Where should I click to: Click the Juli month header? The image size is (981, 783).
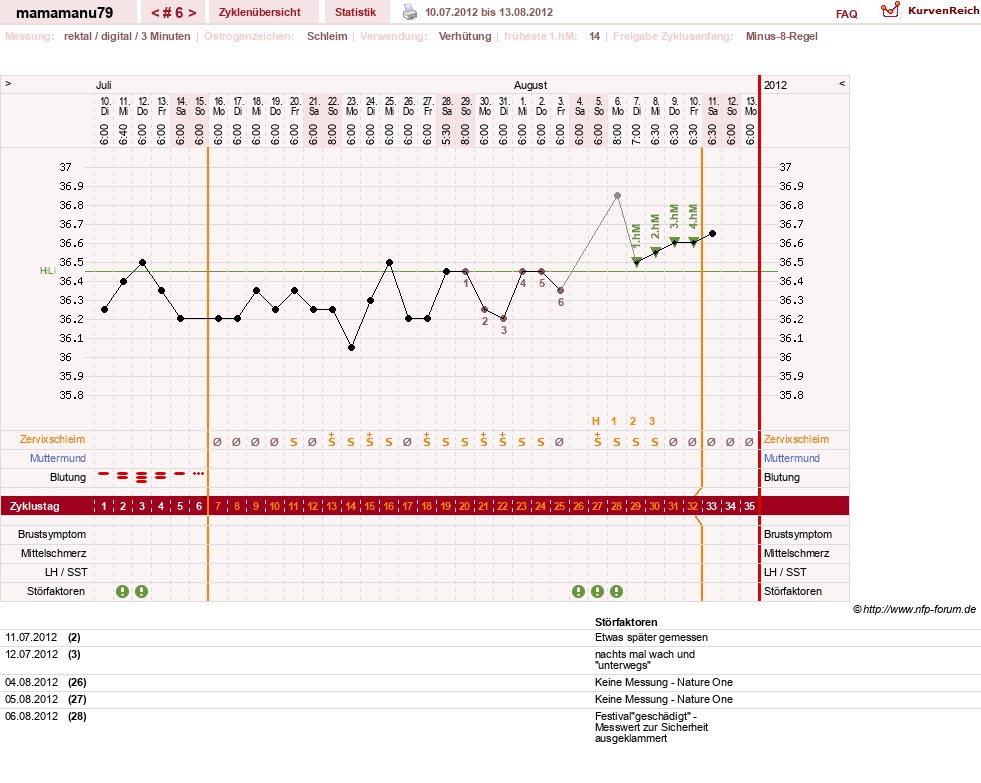(104, 85)
